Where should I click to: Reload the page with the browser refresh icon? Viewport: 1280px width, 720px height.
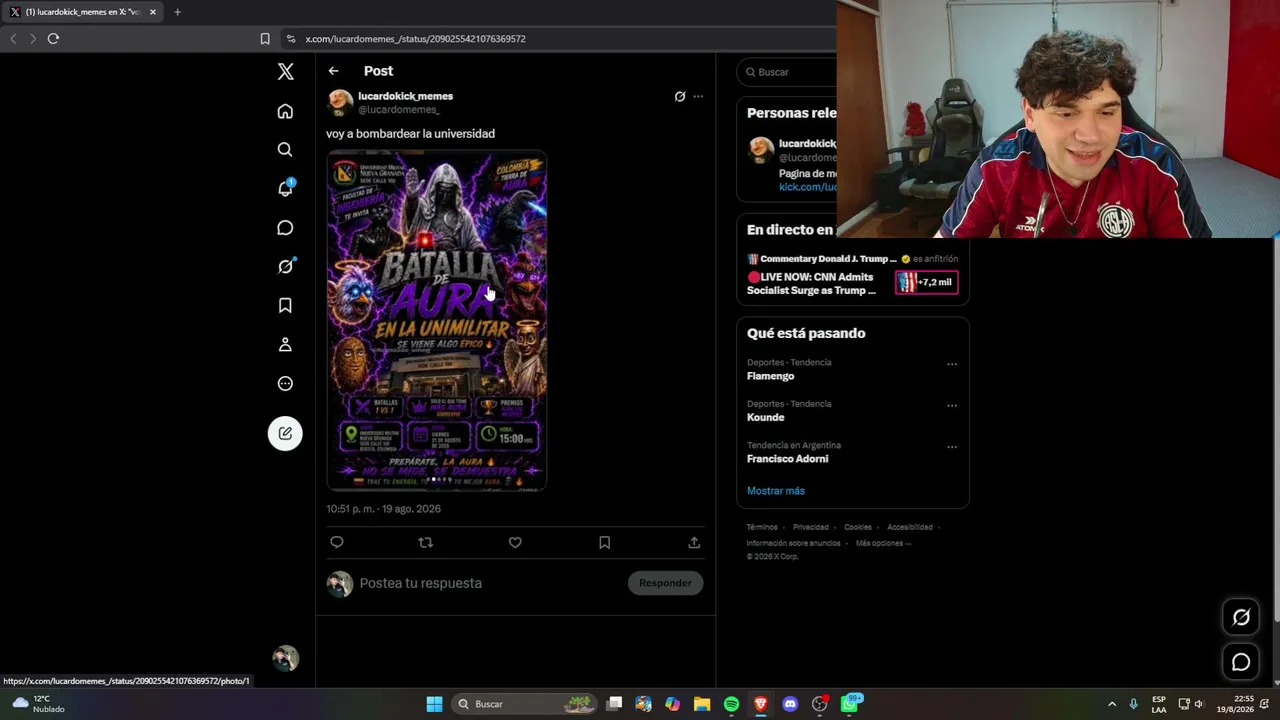click(x=53, y=38)
